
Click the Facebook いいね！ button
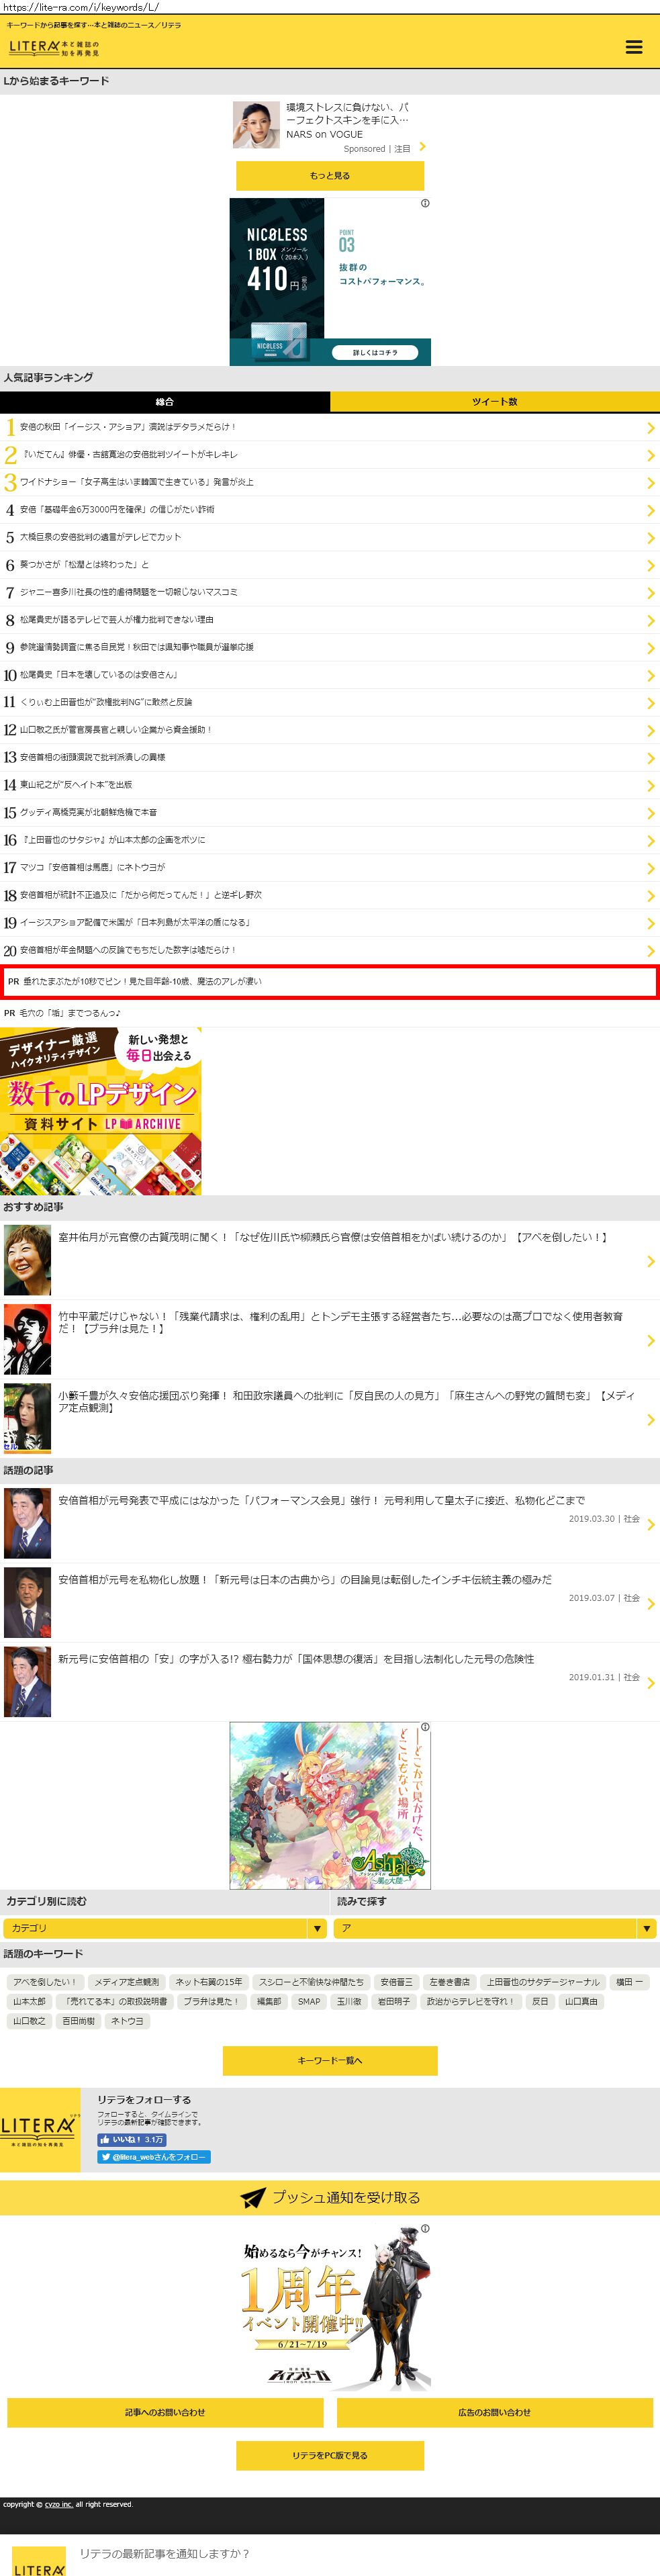pos(132,2139)
